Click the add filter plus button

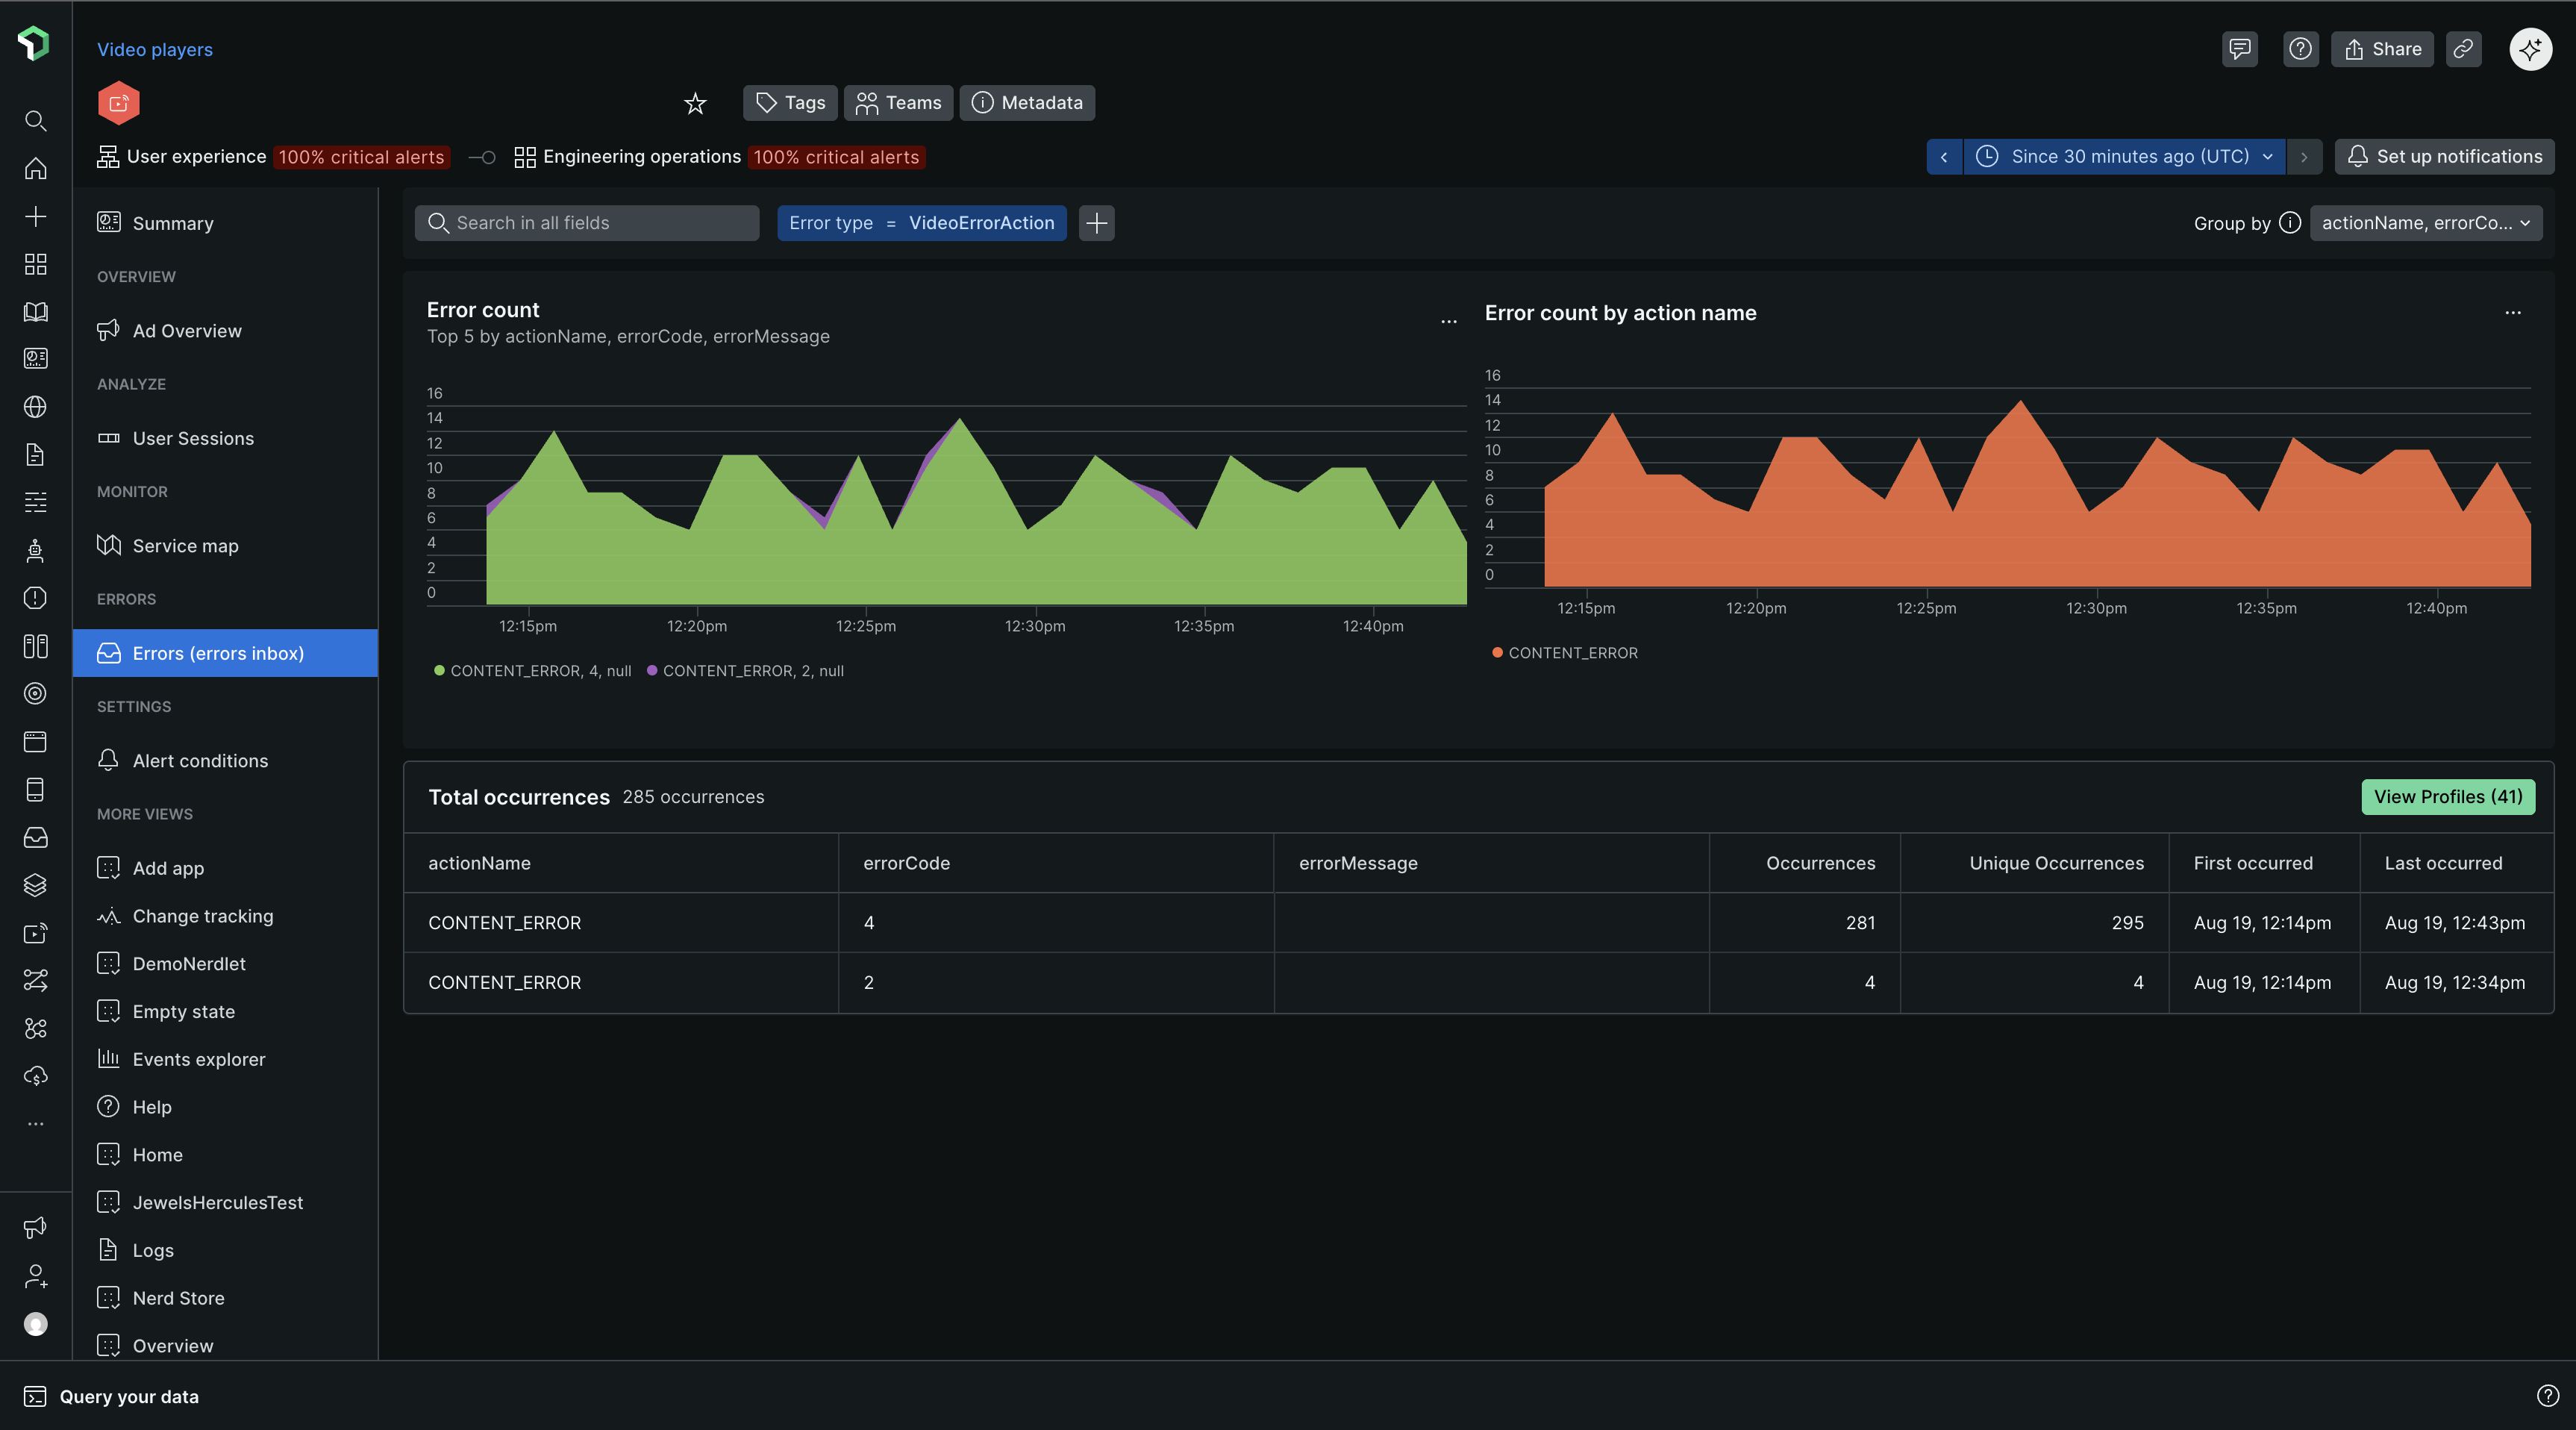[1096, 223]
